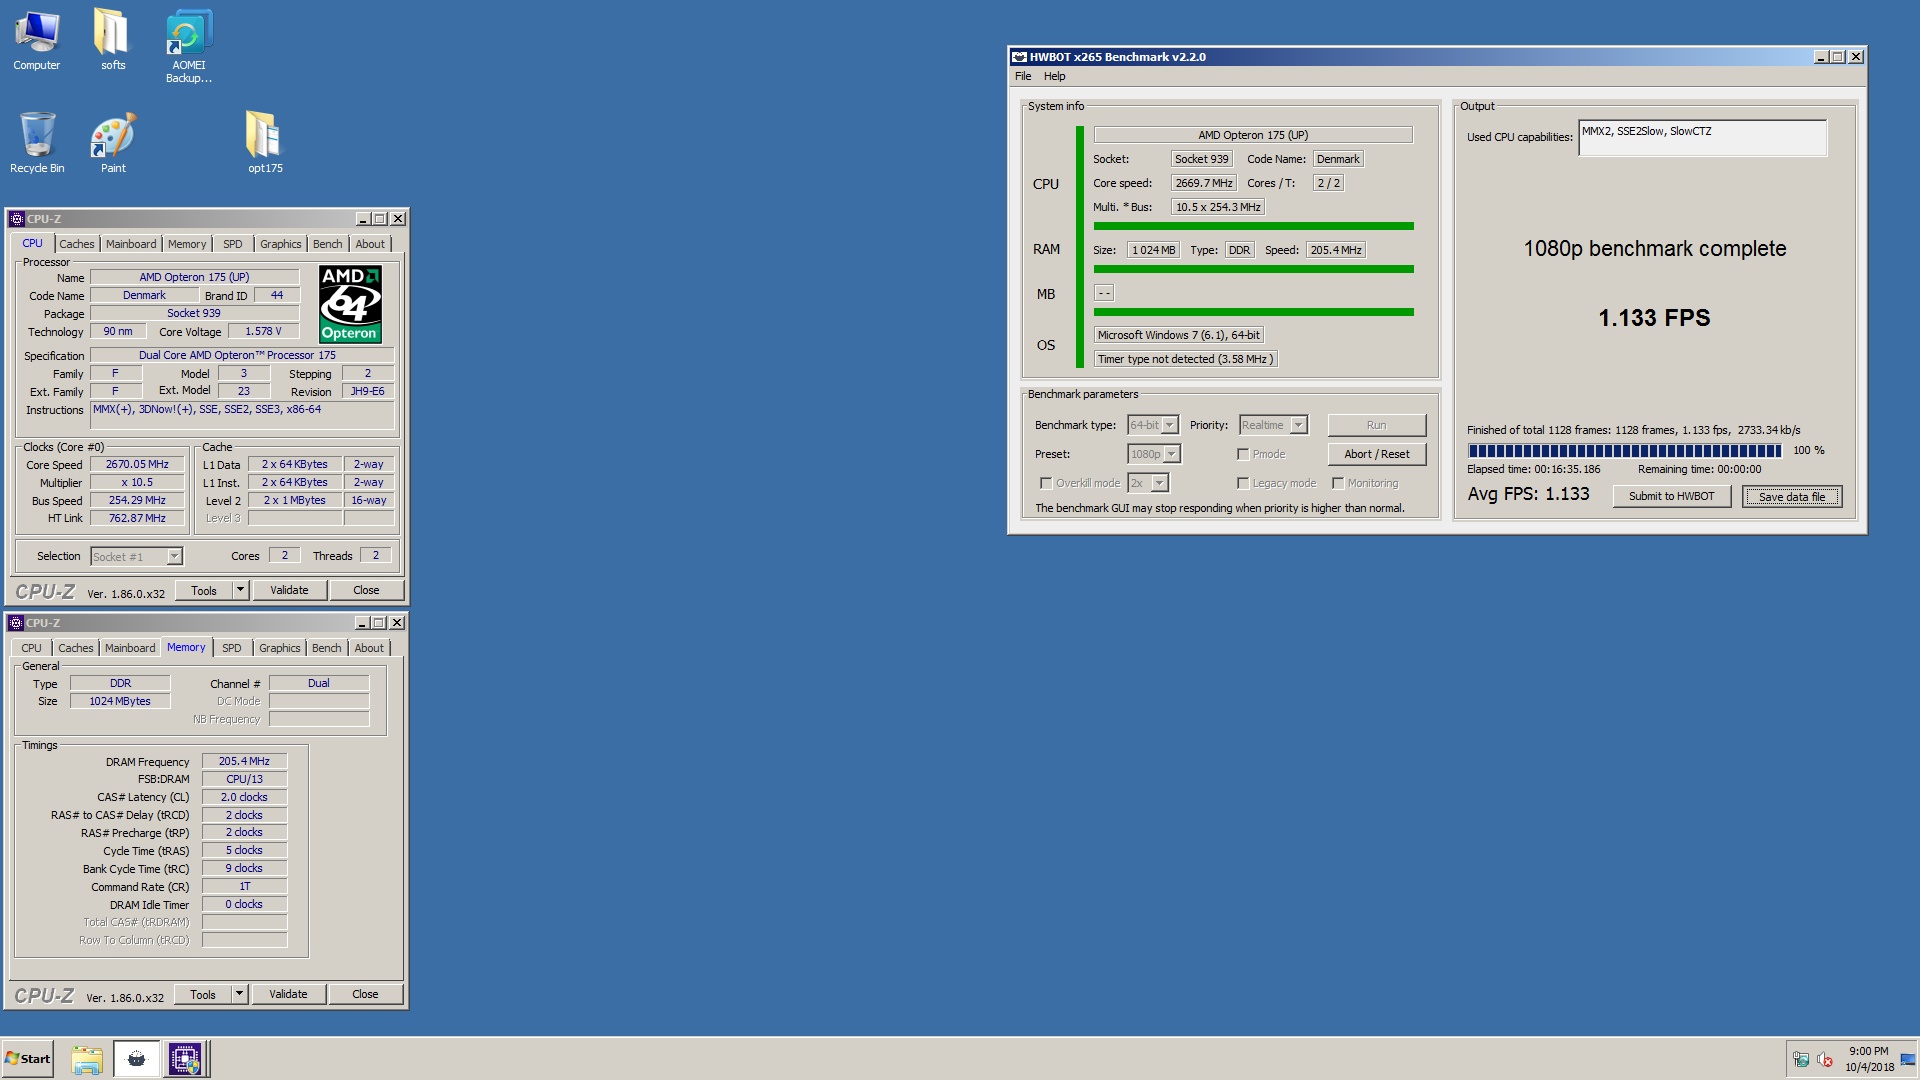Open Windows Explorer from the taskbar
1920x1080 pixels.
coord(87,1059)
